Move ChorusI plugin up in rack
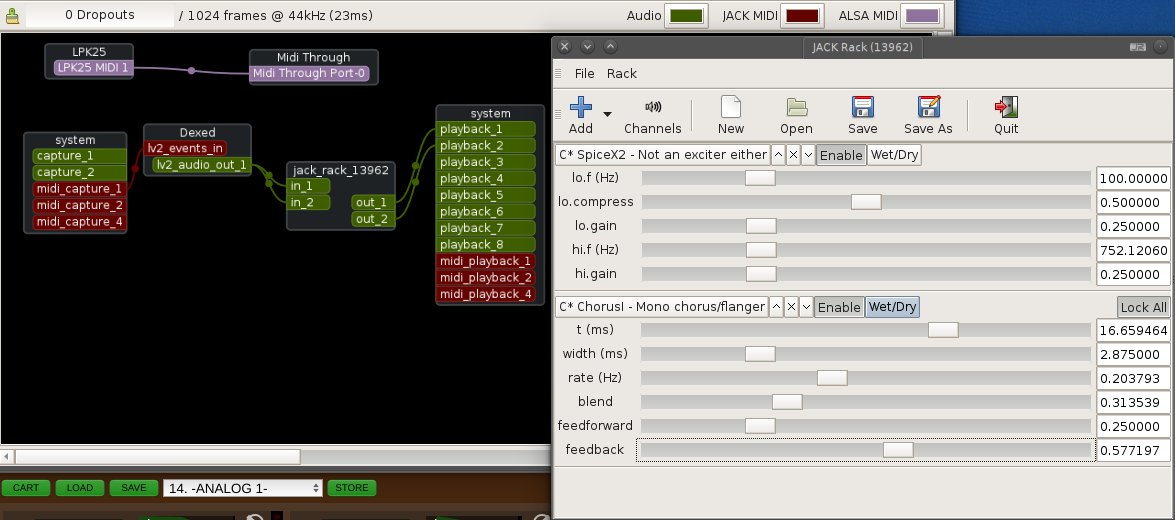 (776, 307)
